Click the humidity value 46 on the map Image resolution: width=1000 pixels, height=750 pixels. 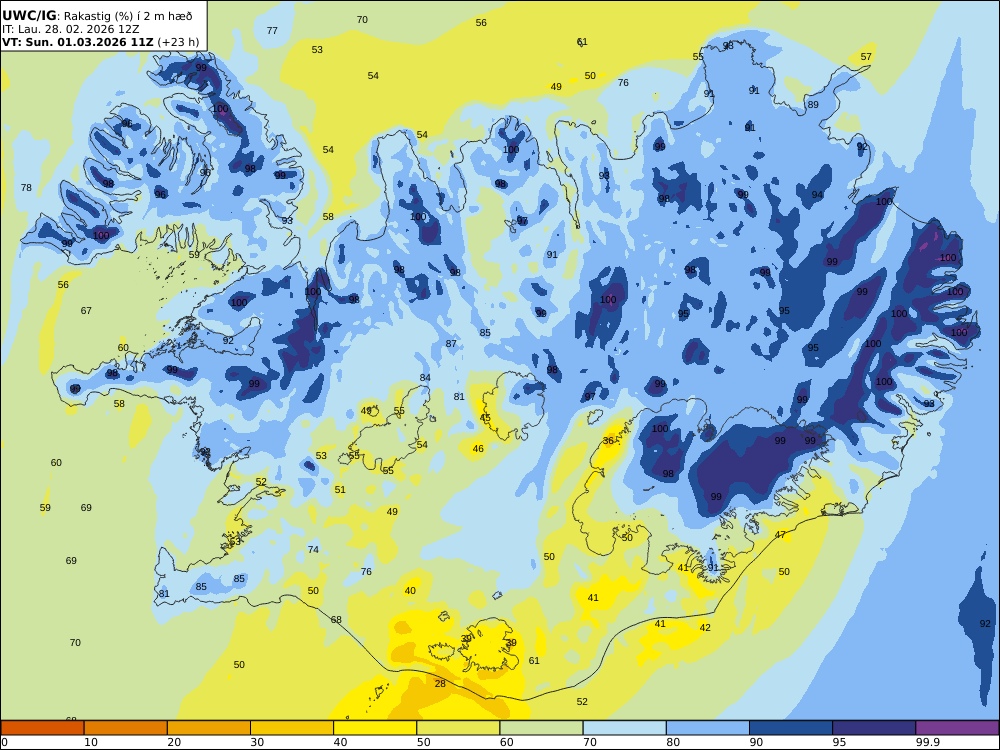478,449
